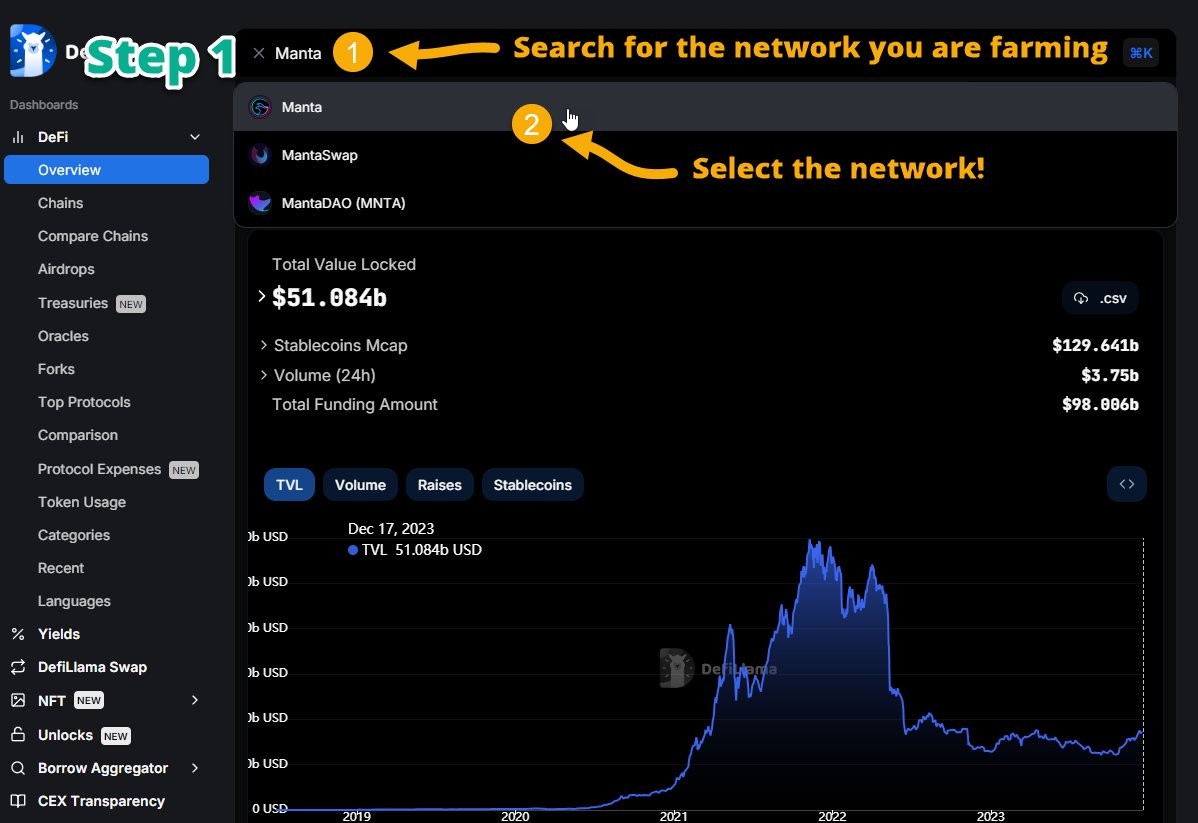
Task: Toggle the Raises chart series
Action: [x=439, y=485]
